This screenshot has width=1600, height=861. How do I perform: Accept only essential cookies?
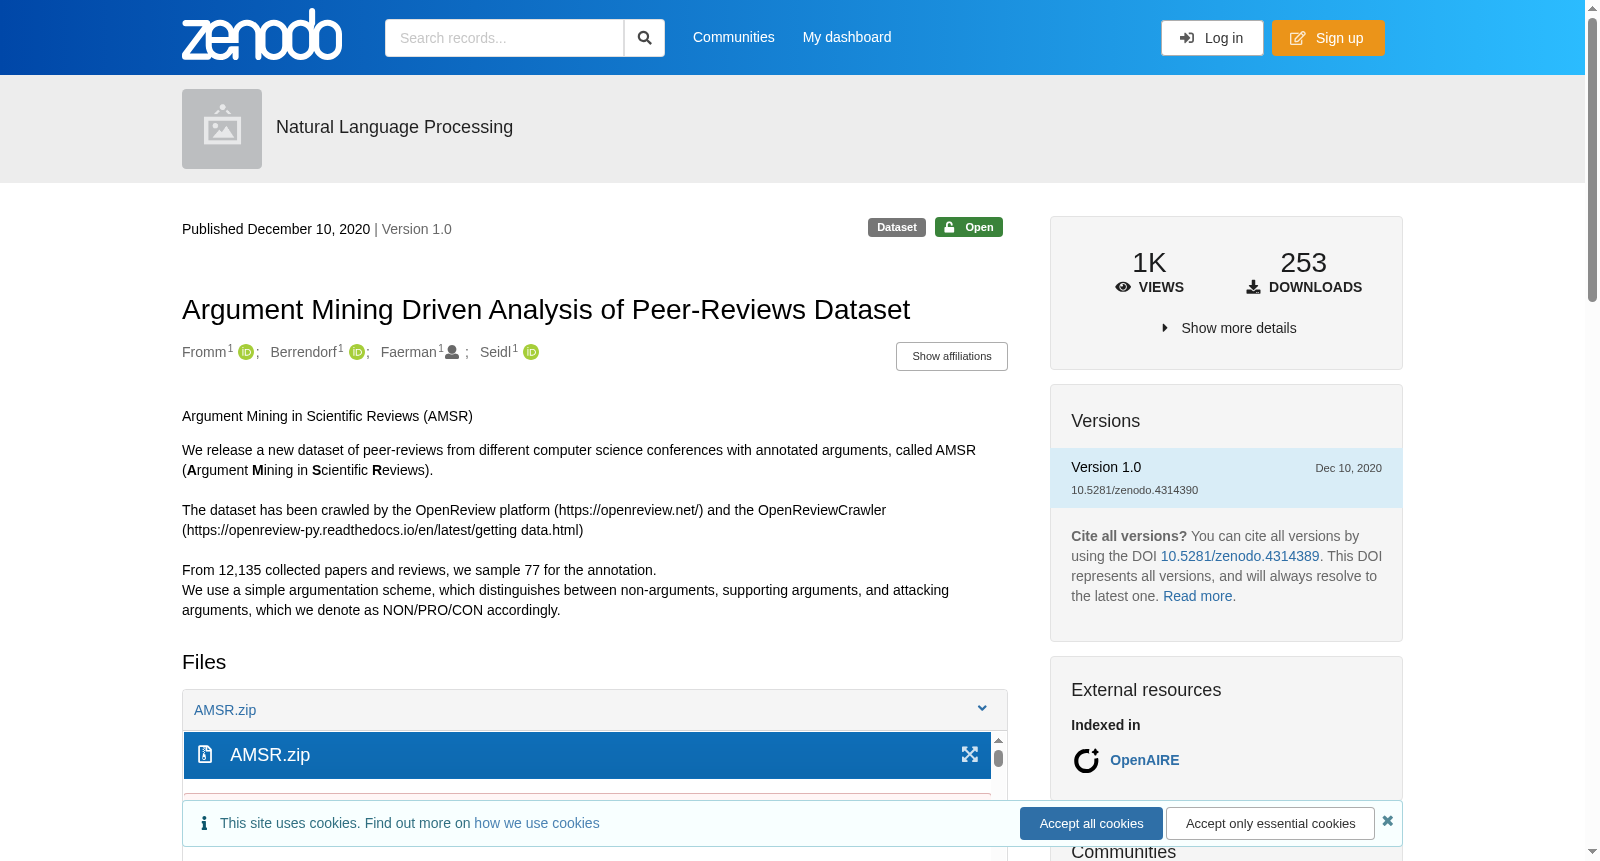coord(1270,823)
